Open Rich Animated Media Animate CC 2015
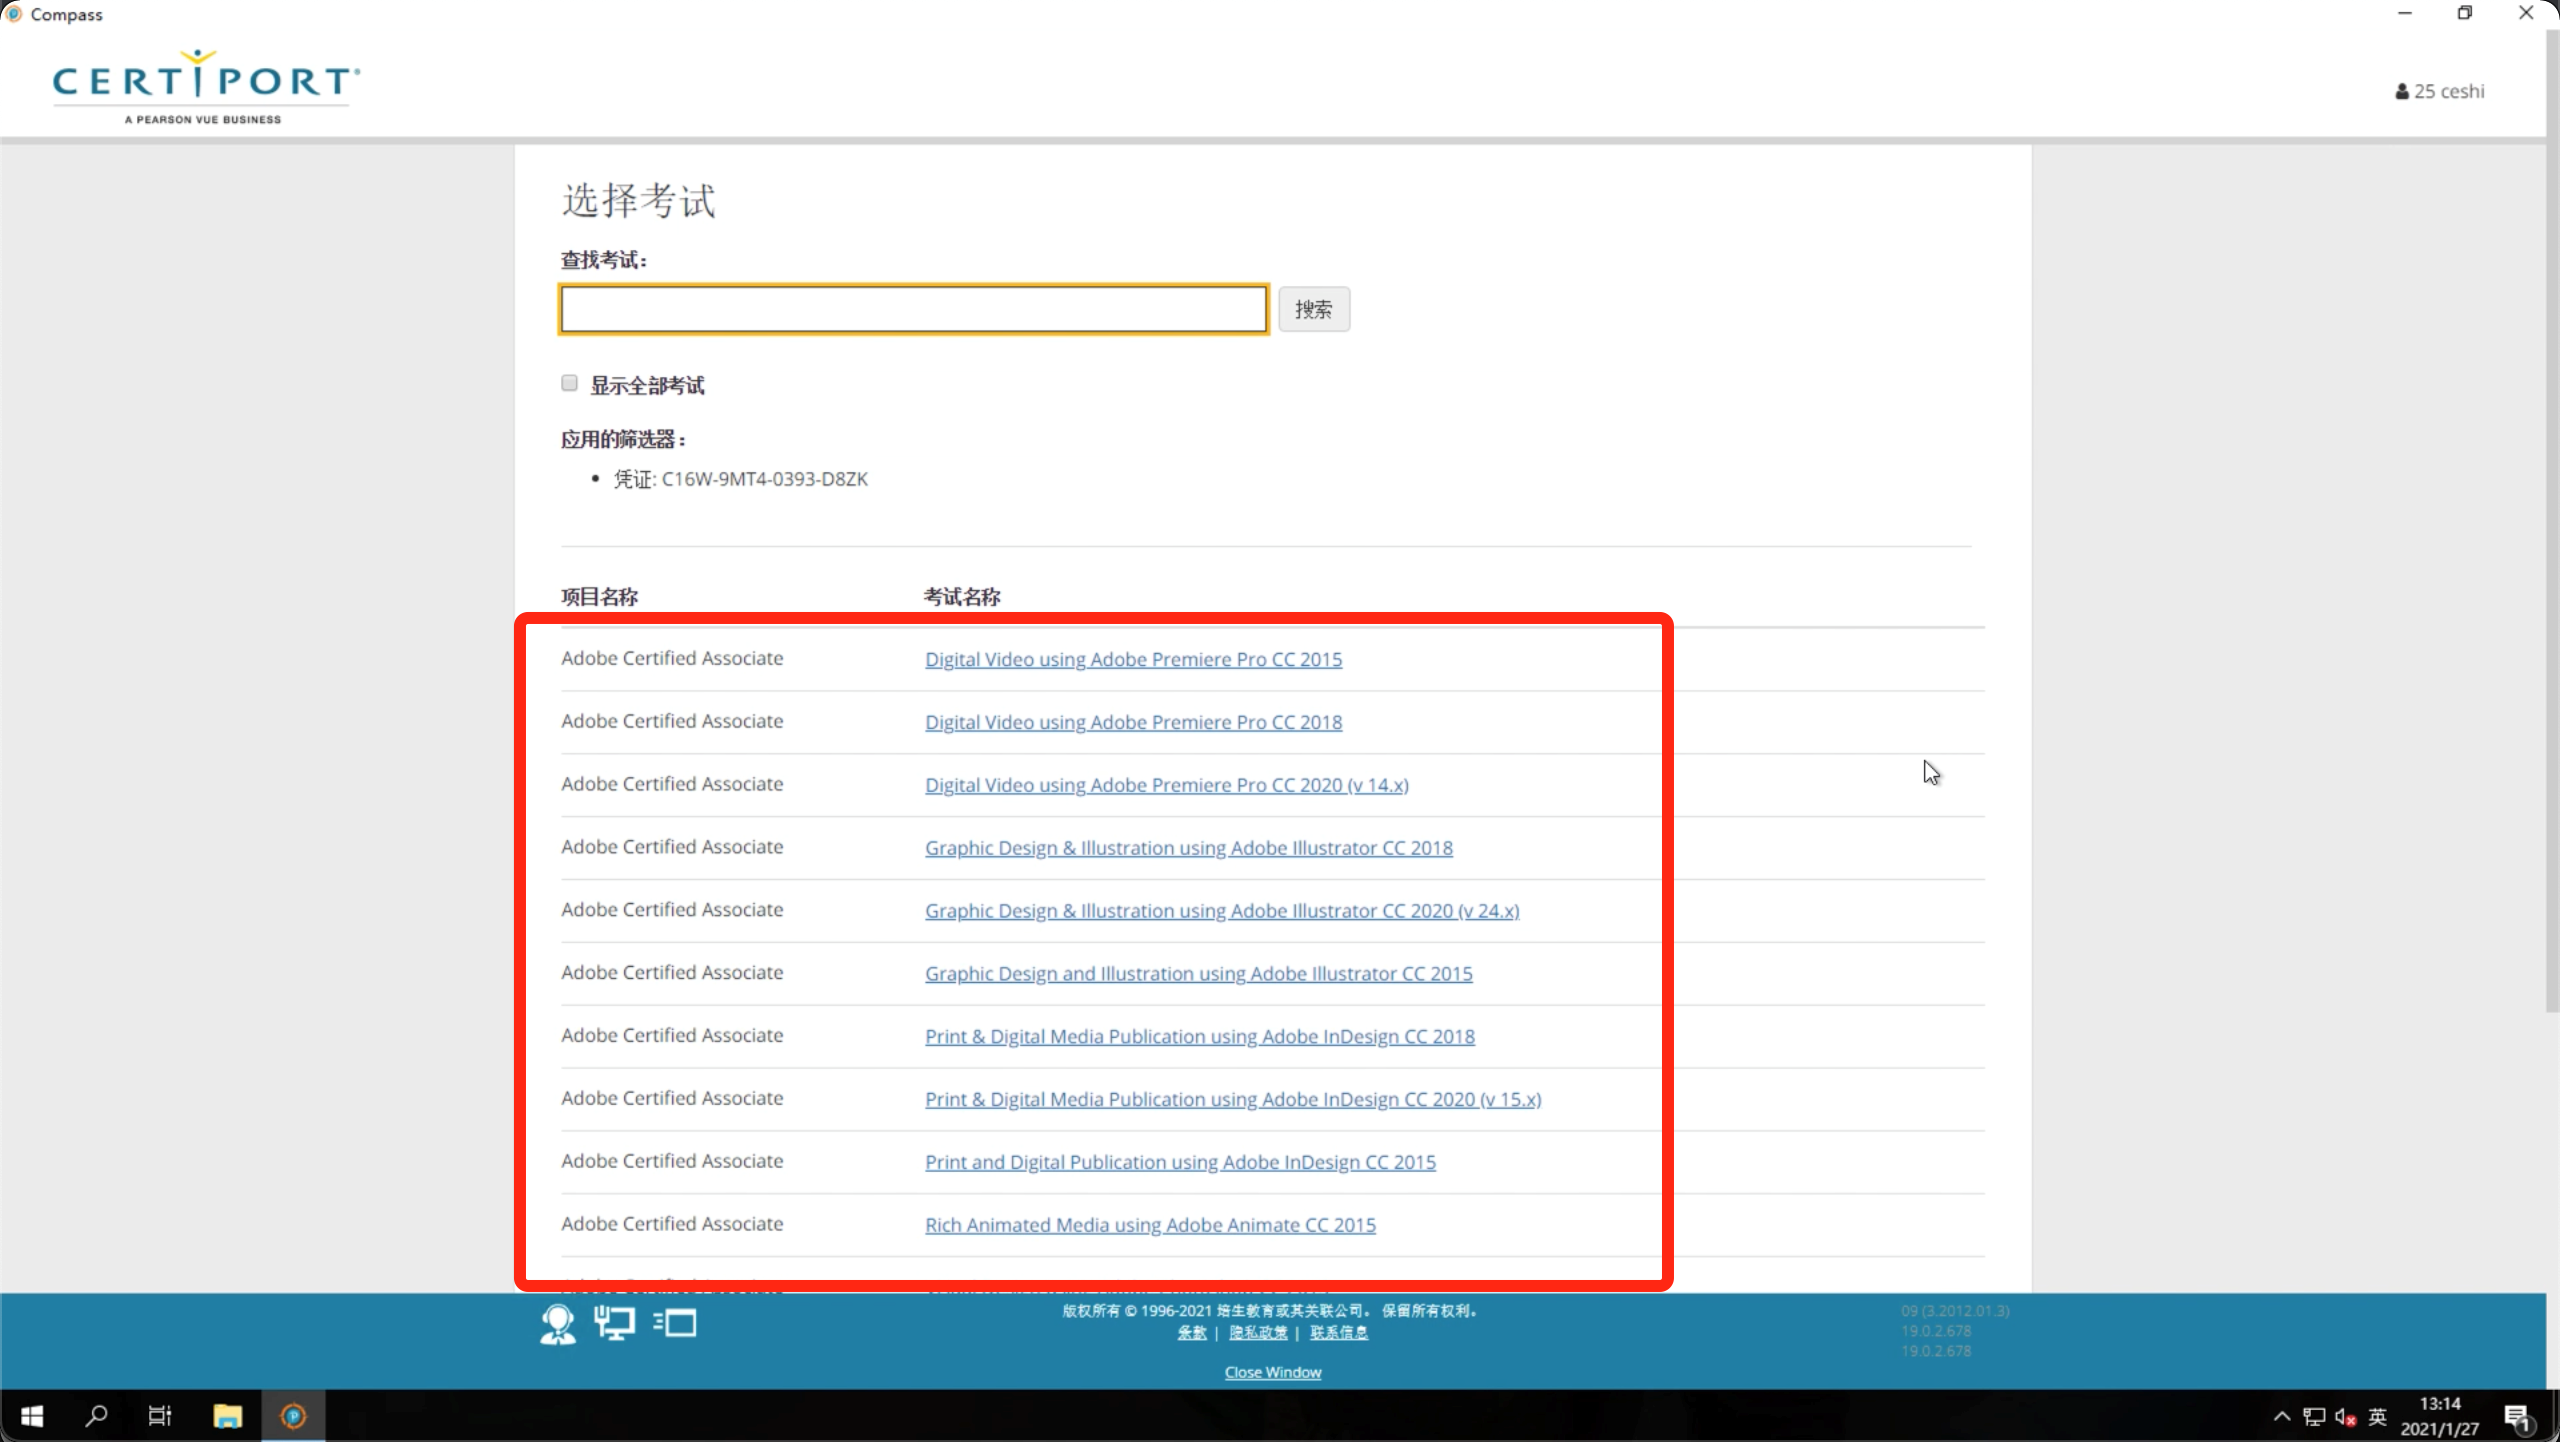The image size is (2560, 1442). (x=1150, y=1226)
